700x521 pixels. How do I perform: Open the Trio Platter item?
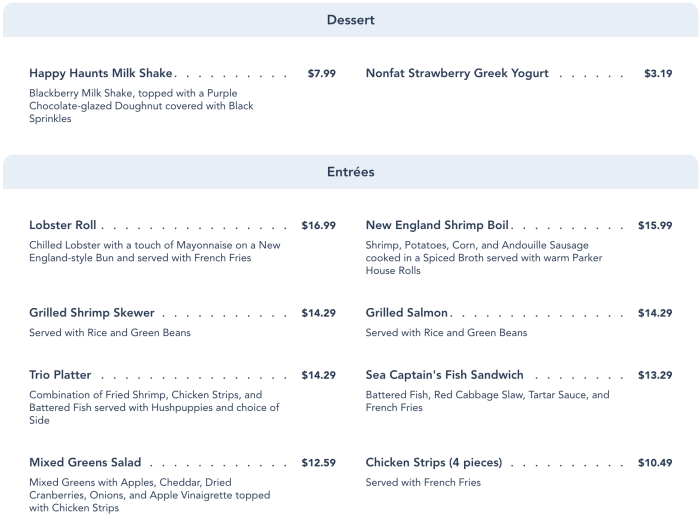tap(60, 375)
